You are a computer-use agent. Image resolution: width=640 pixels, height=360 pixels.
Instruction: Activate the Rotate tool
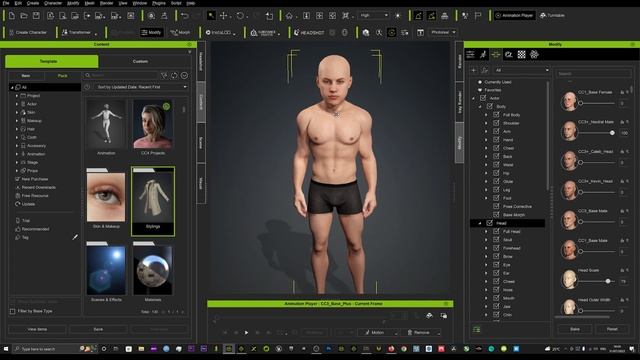pyautogui.click(x=240, y=16)
